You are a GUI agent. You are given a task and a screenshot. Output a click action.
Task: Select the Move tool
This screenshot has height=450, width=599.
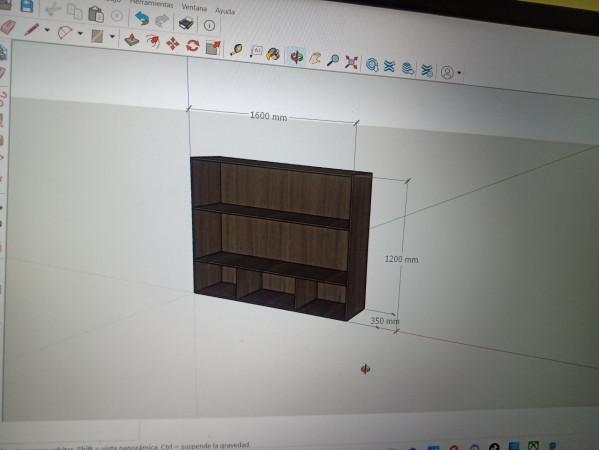click(x=173, y=44)
